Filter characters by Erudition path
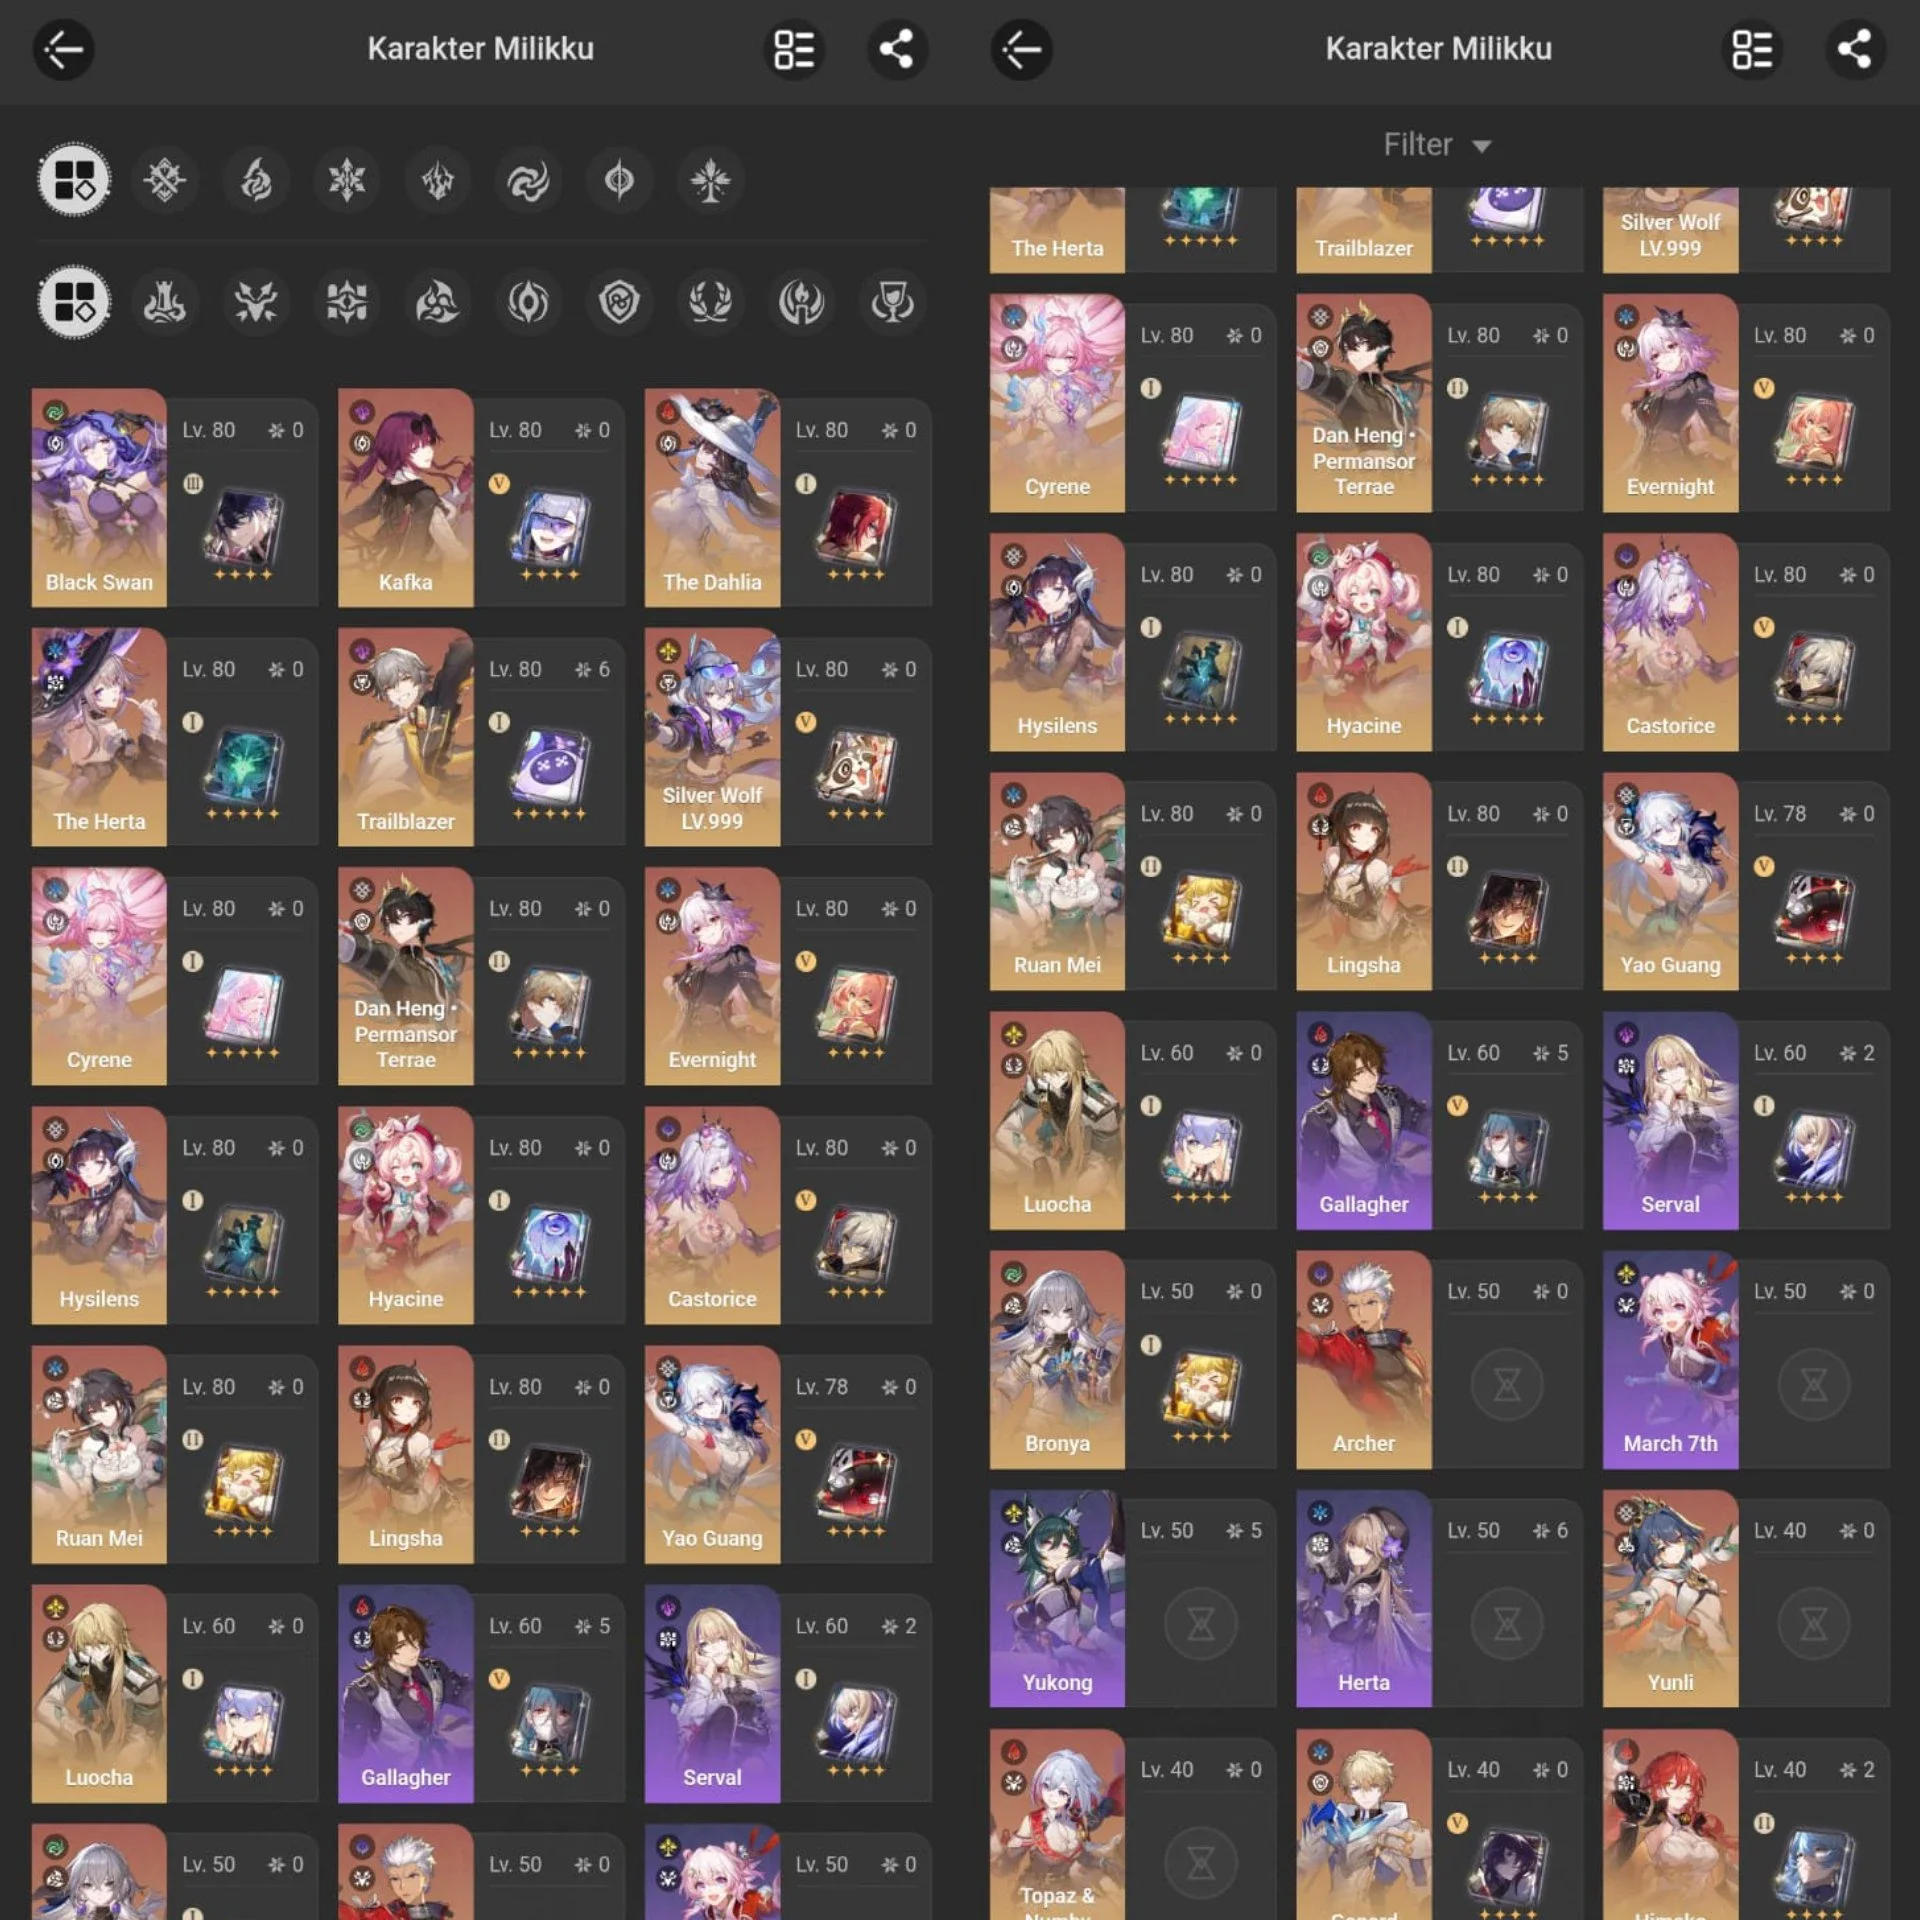This screenshot has height=1920, width=1920. pos(347,301)
